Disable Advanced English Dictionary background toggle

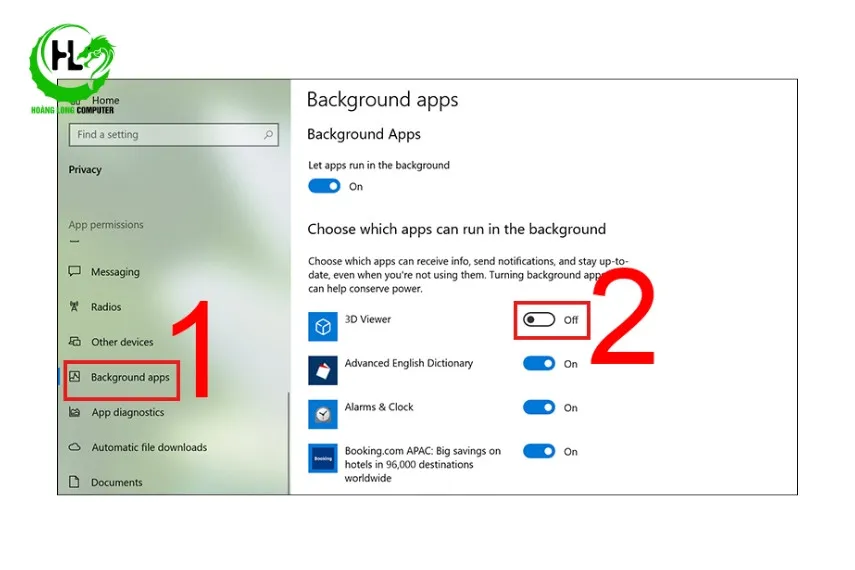pyautogui.click(x=539, y=364)
